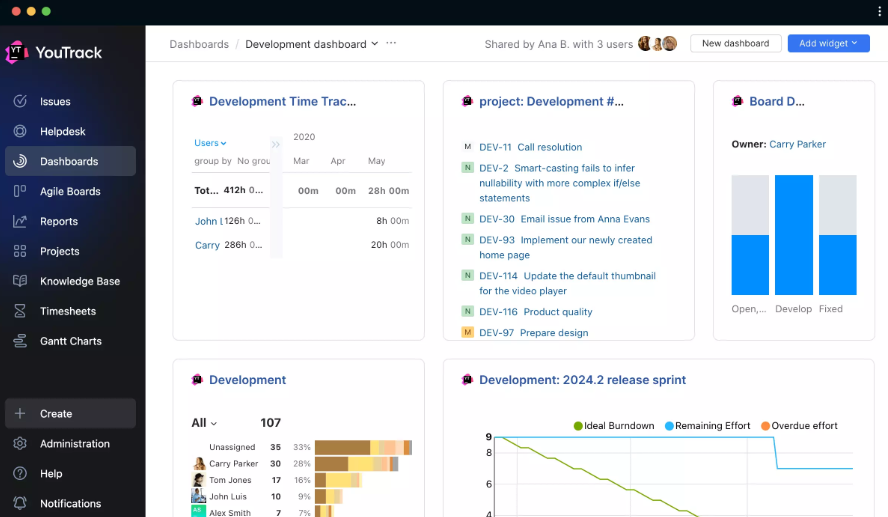Click the New dashboard button
888x517 pixels.
(736, 44)
